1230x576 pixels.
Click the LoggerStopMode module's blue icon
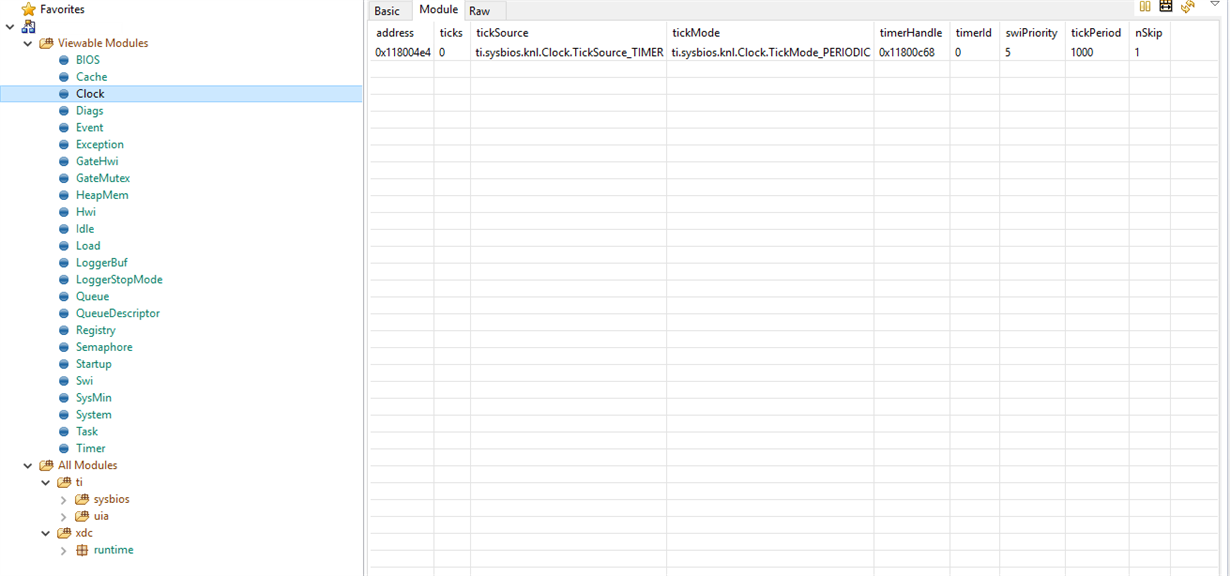[x=64, y=280]
